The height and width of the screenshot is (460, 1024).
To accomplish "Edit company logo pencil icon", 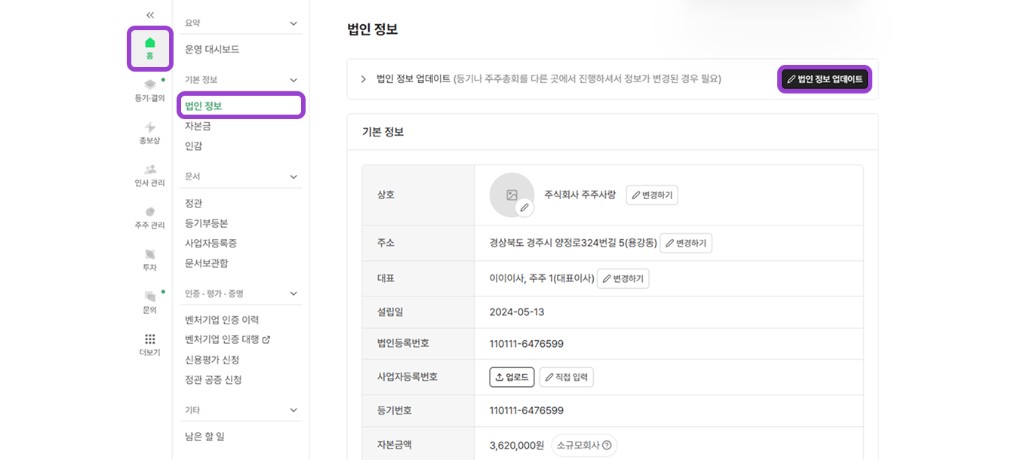I will click(x=524, y=208).
